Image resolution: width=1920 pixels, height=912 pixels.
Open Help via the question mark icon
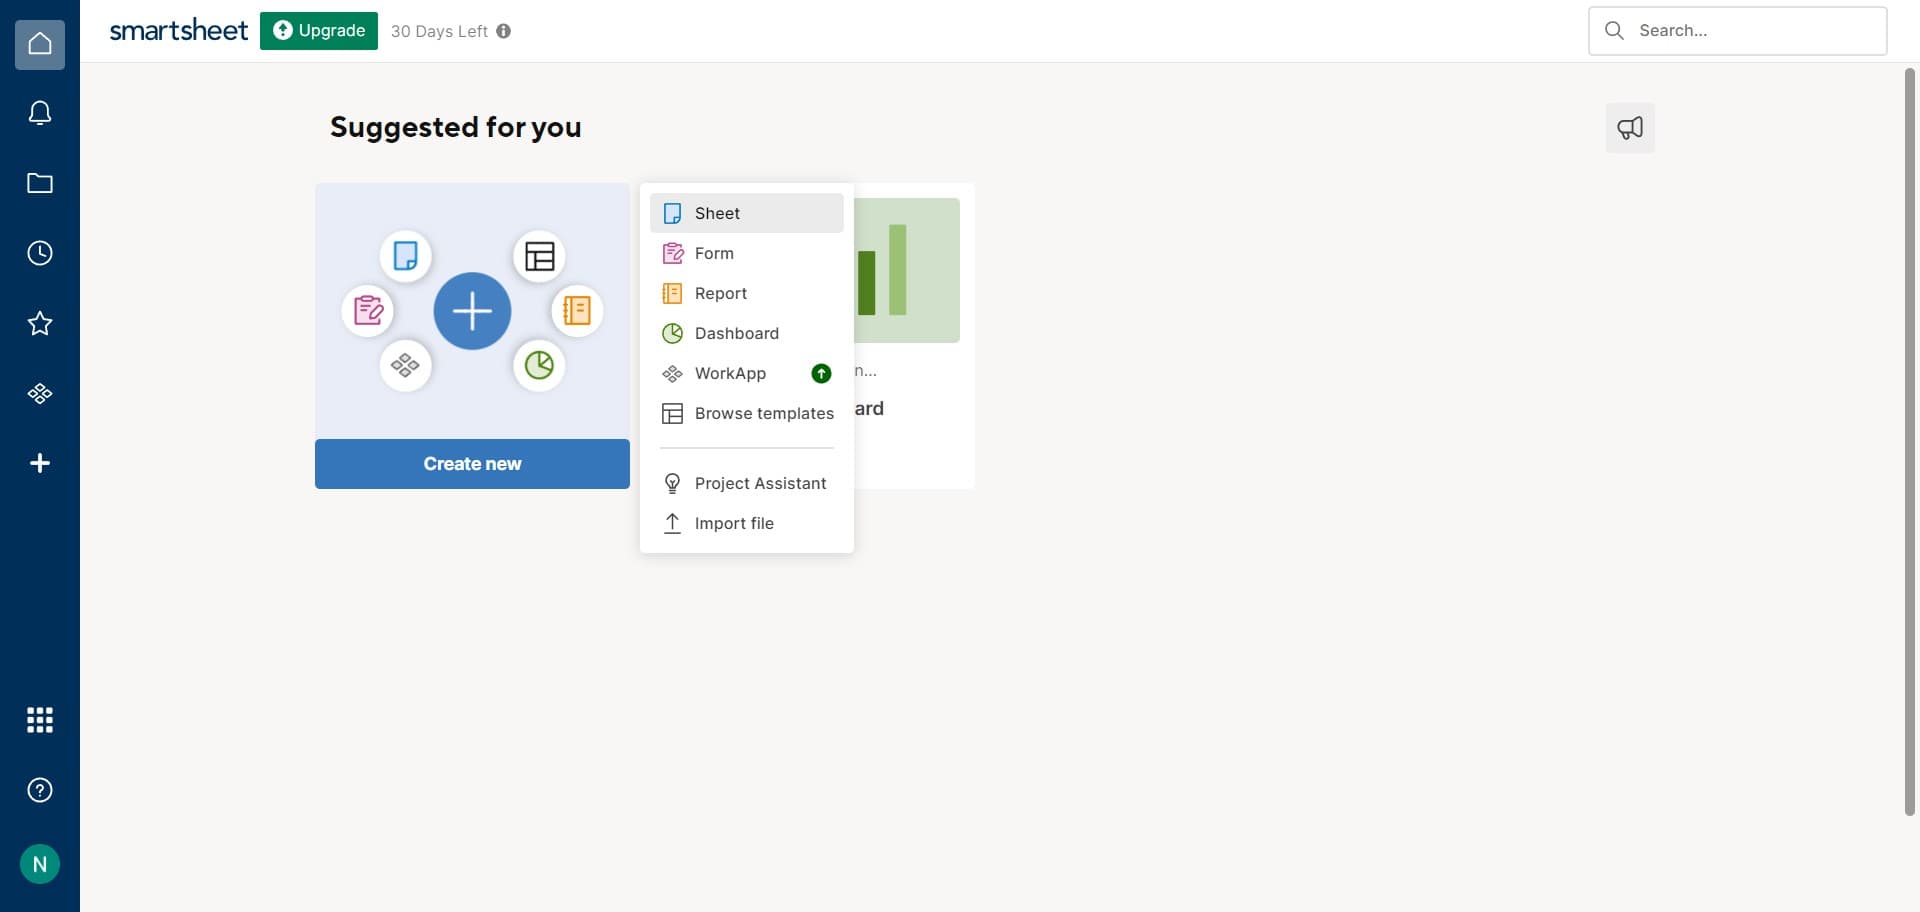click(x=39, y=789)
